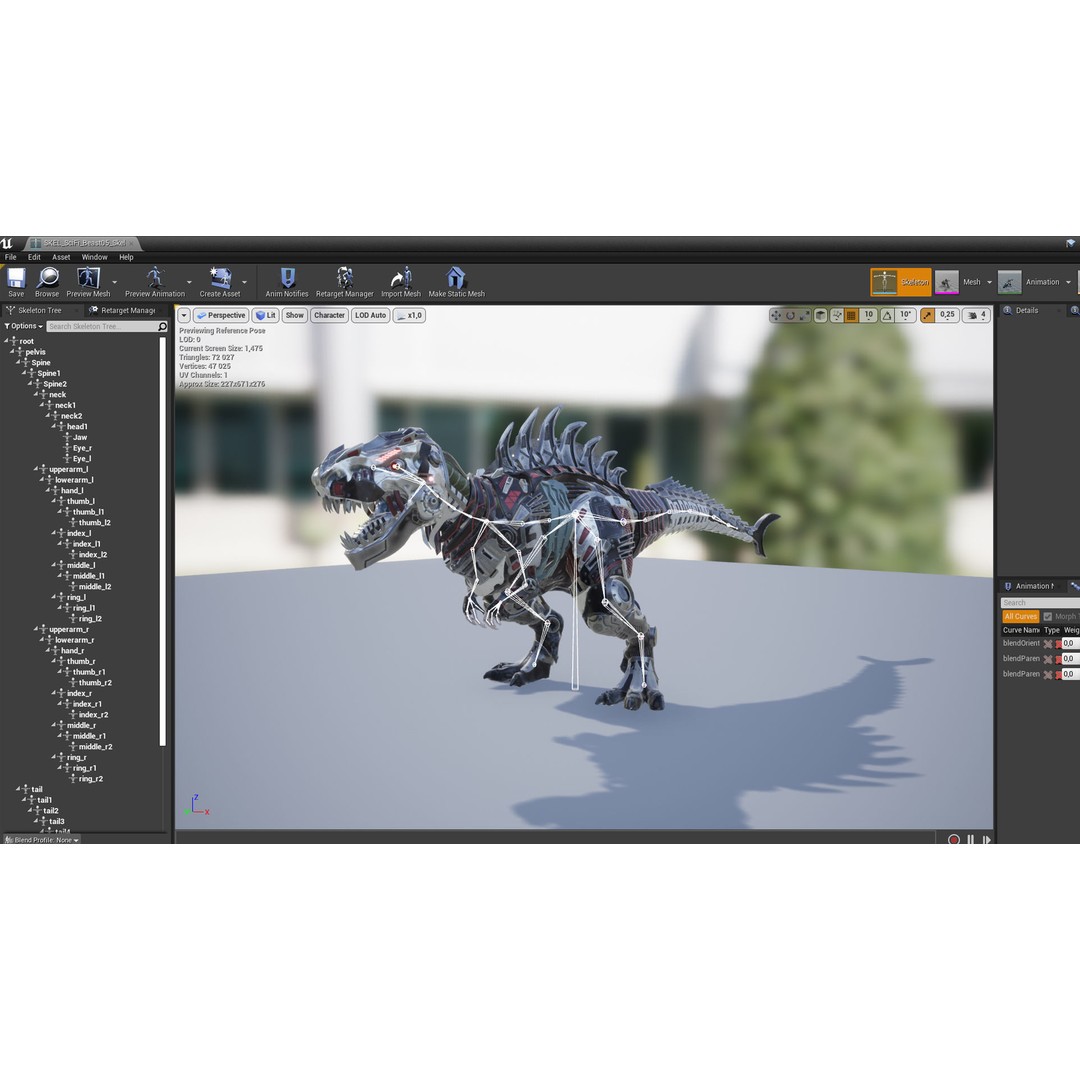Click the Preview Mesh toolbar icon
The image size is (1080, 1080).
tap(88, 278)
